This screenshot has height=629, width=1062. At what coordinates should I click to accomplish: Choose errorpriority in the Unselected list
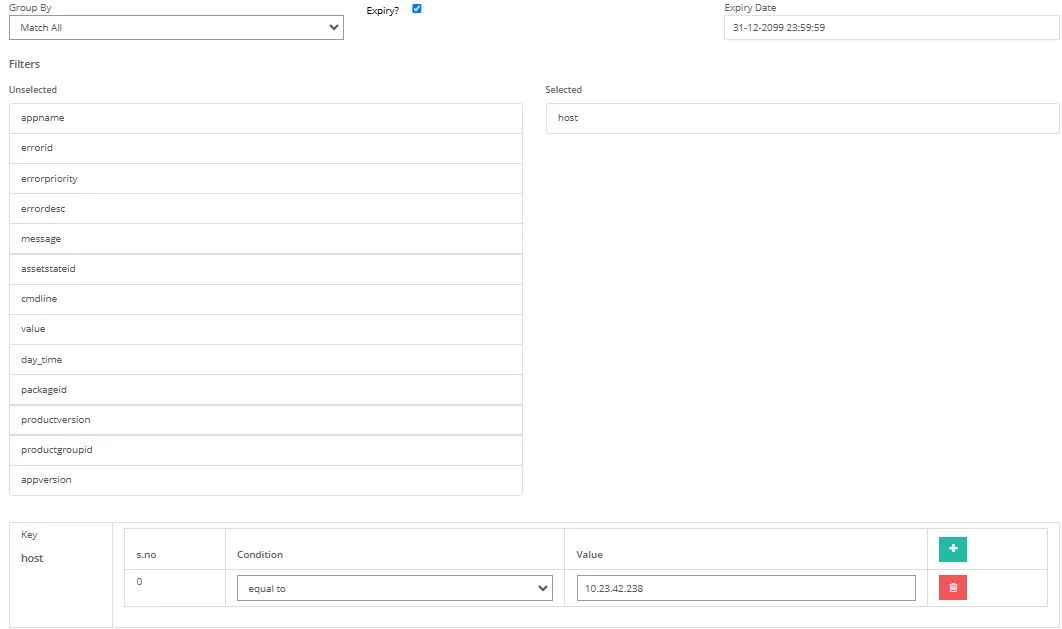pyautogui.click(x=265, y=179)
